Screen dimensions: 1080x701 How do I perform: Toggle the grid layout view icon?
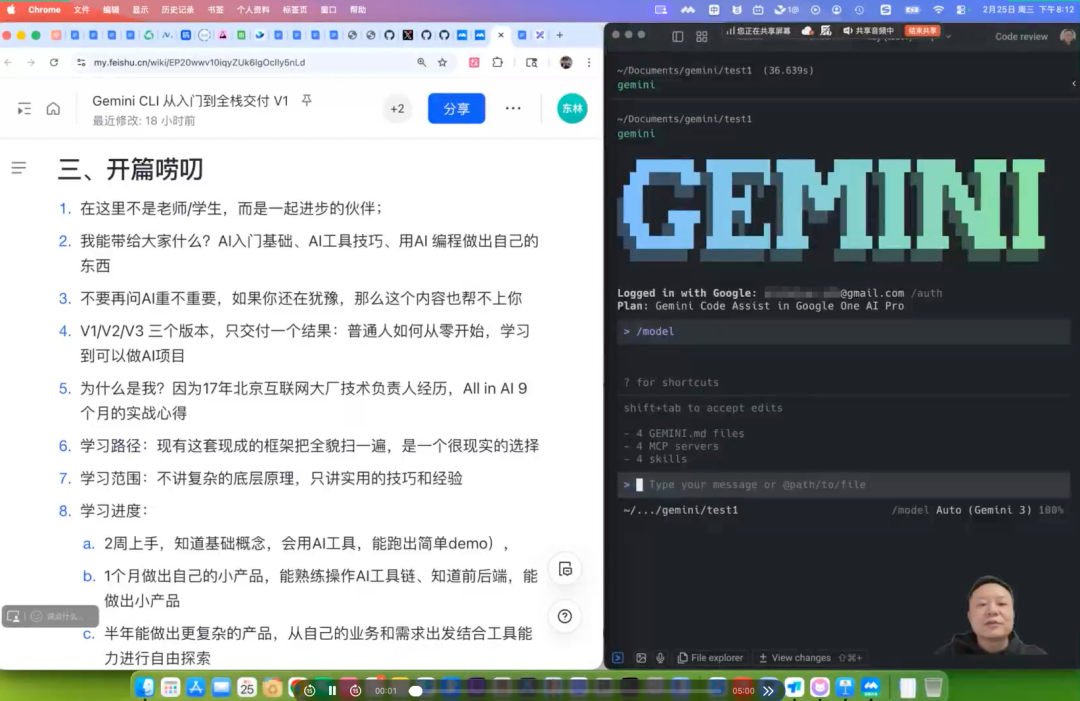[701, 36]
